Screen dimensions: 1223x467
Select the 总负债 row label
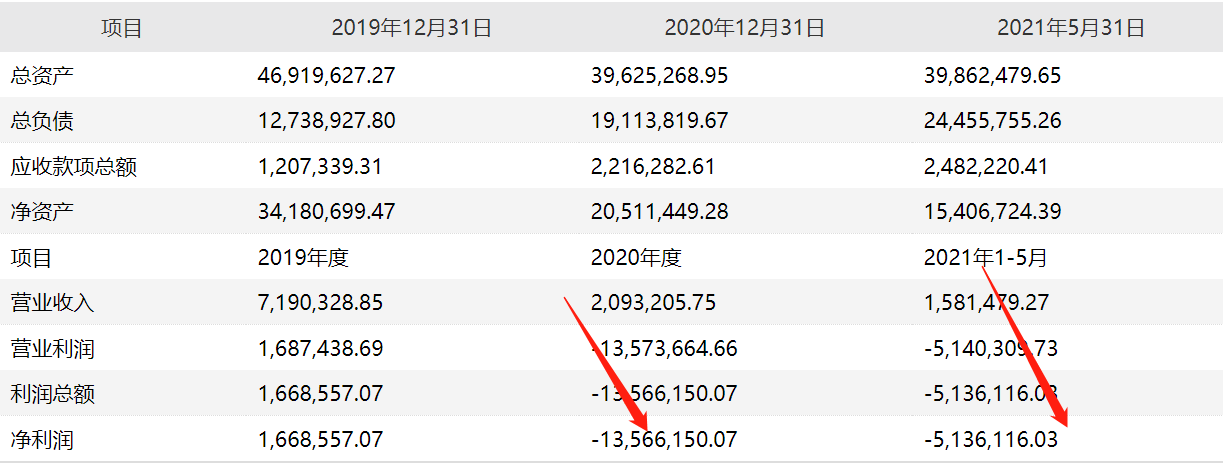point(41,121)
